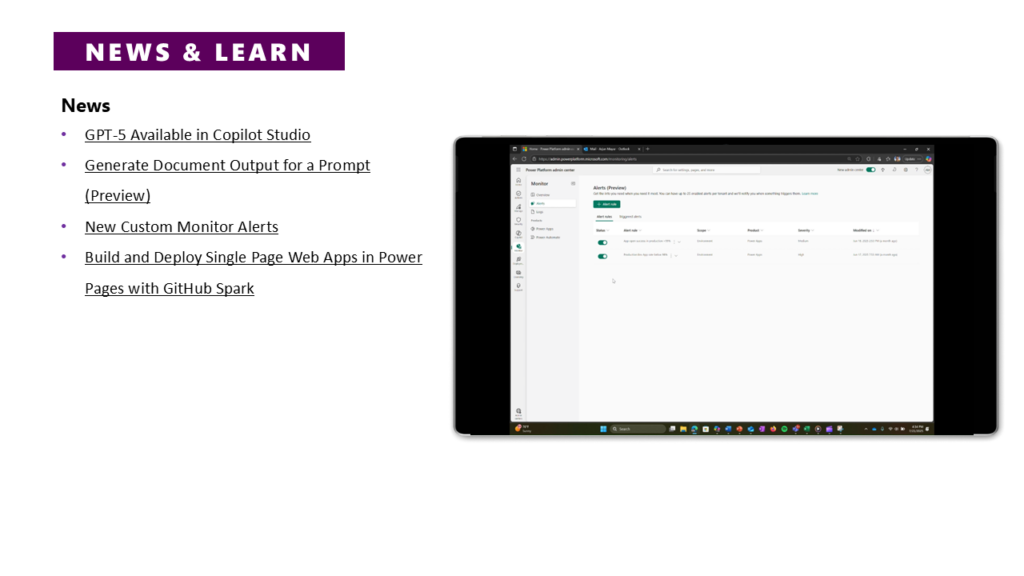Select the Power Platform admin browser tab

click(551, 149)
